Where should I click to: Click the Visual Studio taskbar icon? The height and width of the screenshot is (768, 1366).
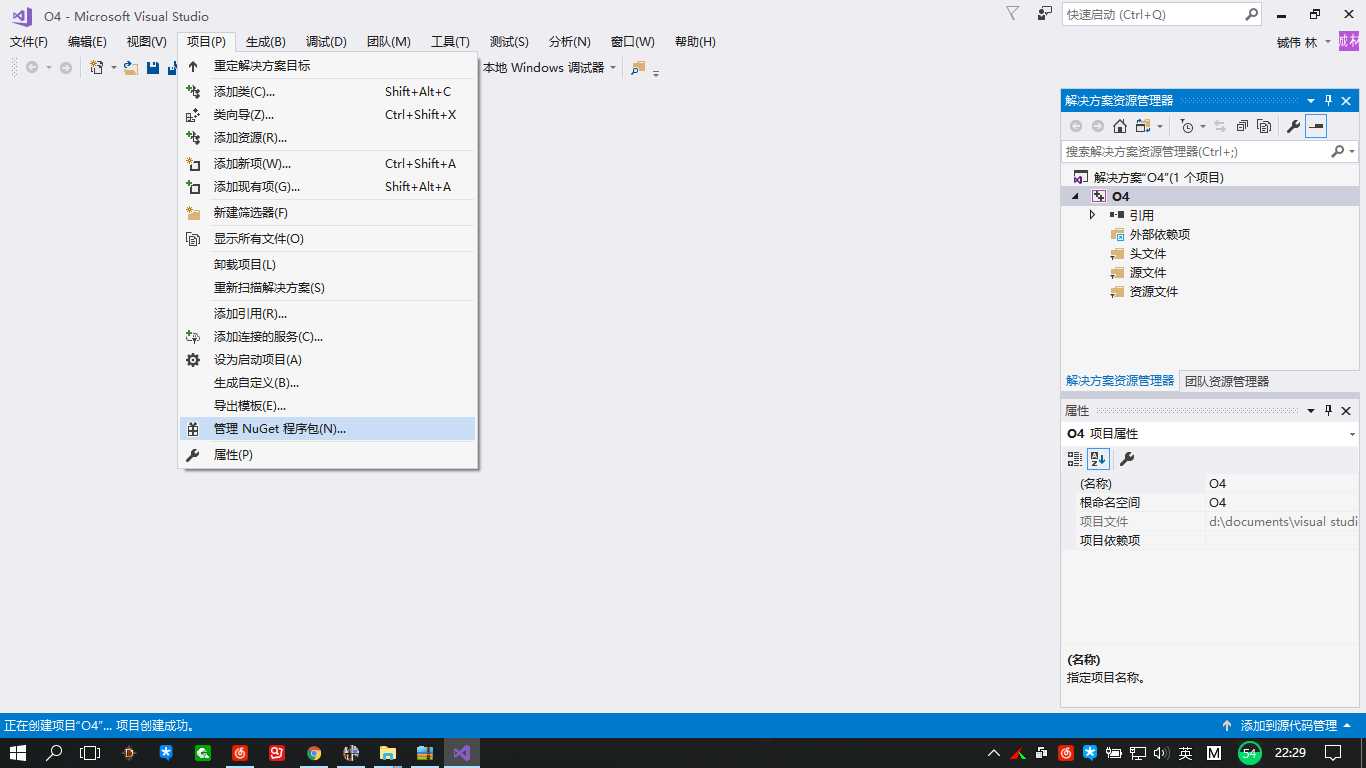pyautogui.click(x=461, y=753)
